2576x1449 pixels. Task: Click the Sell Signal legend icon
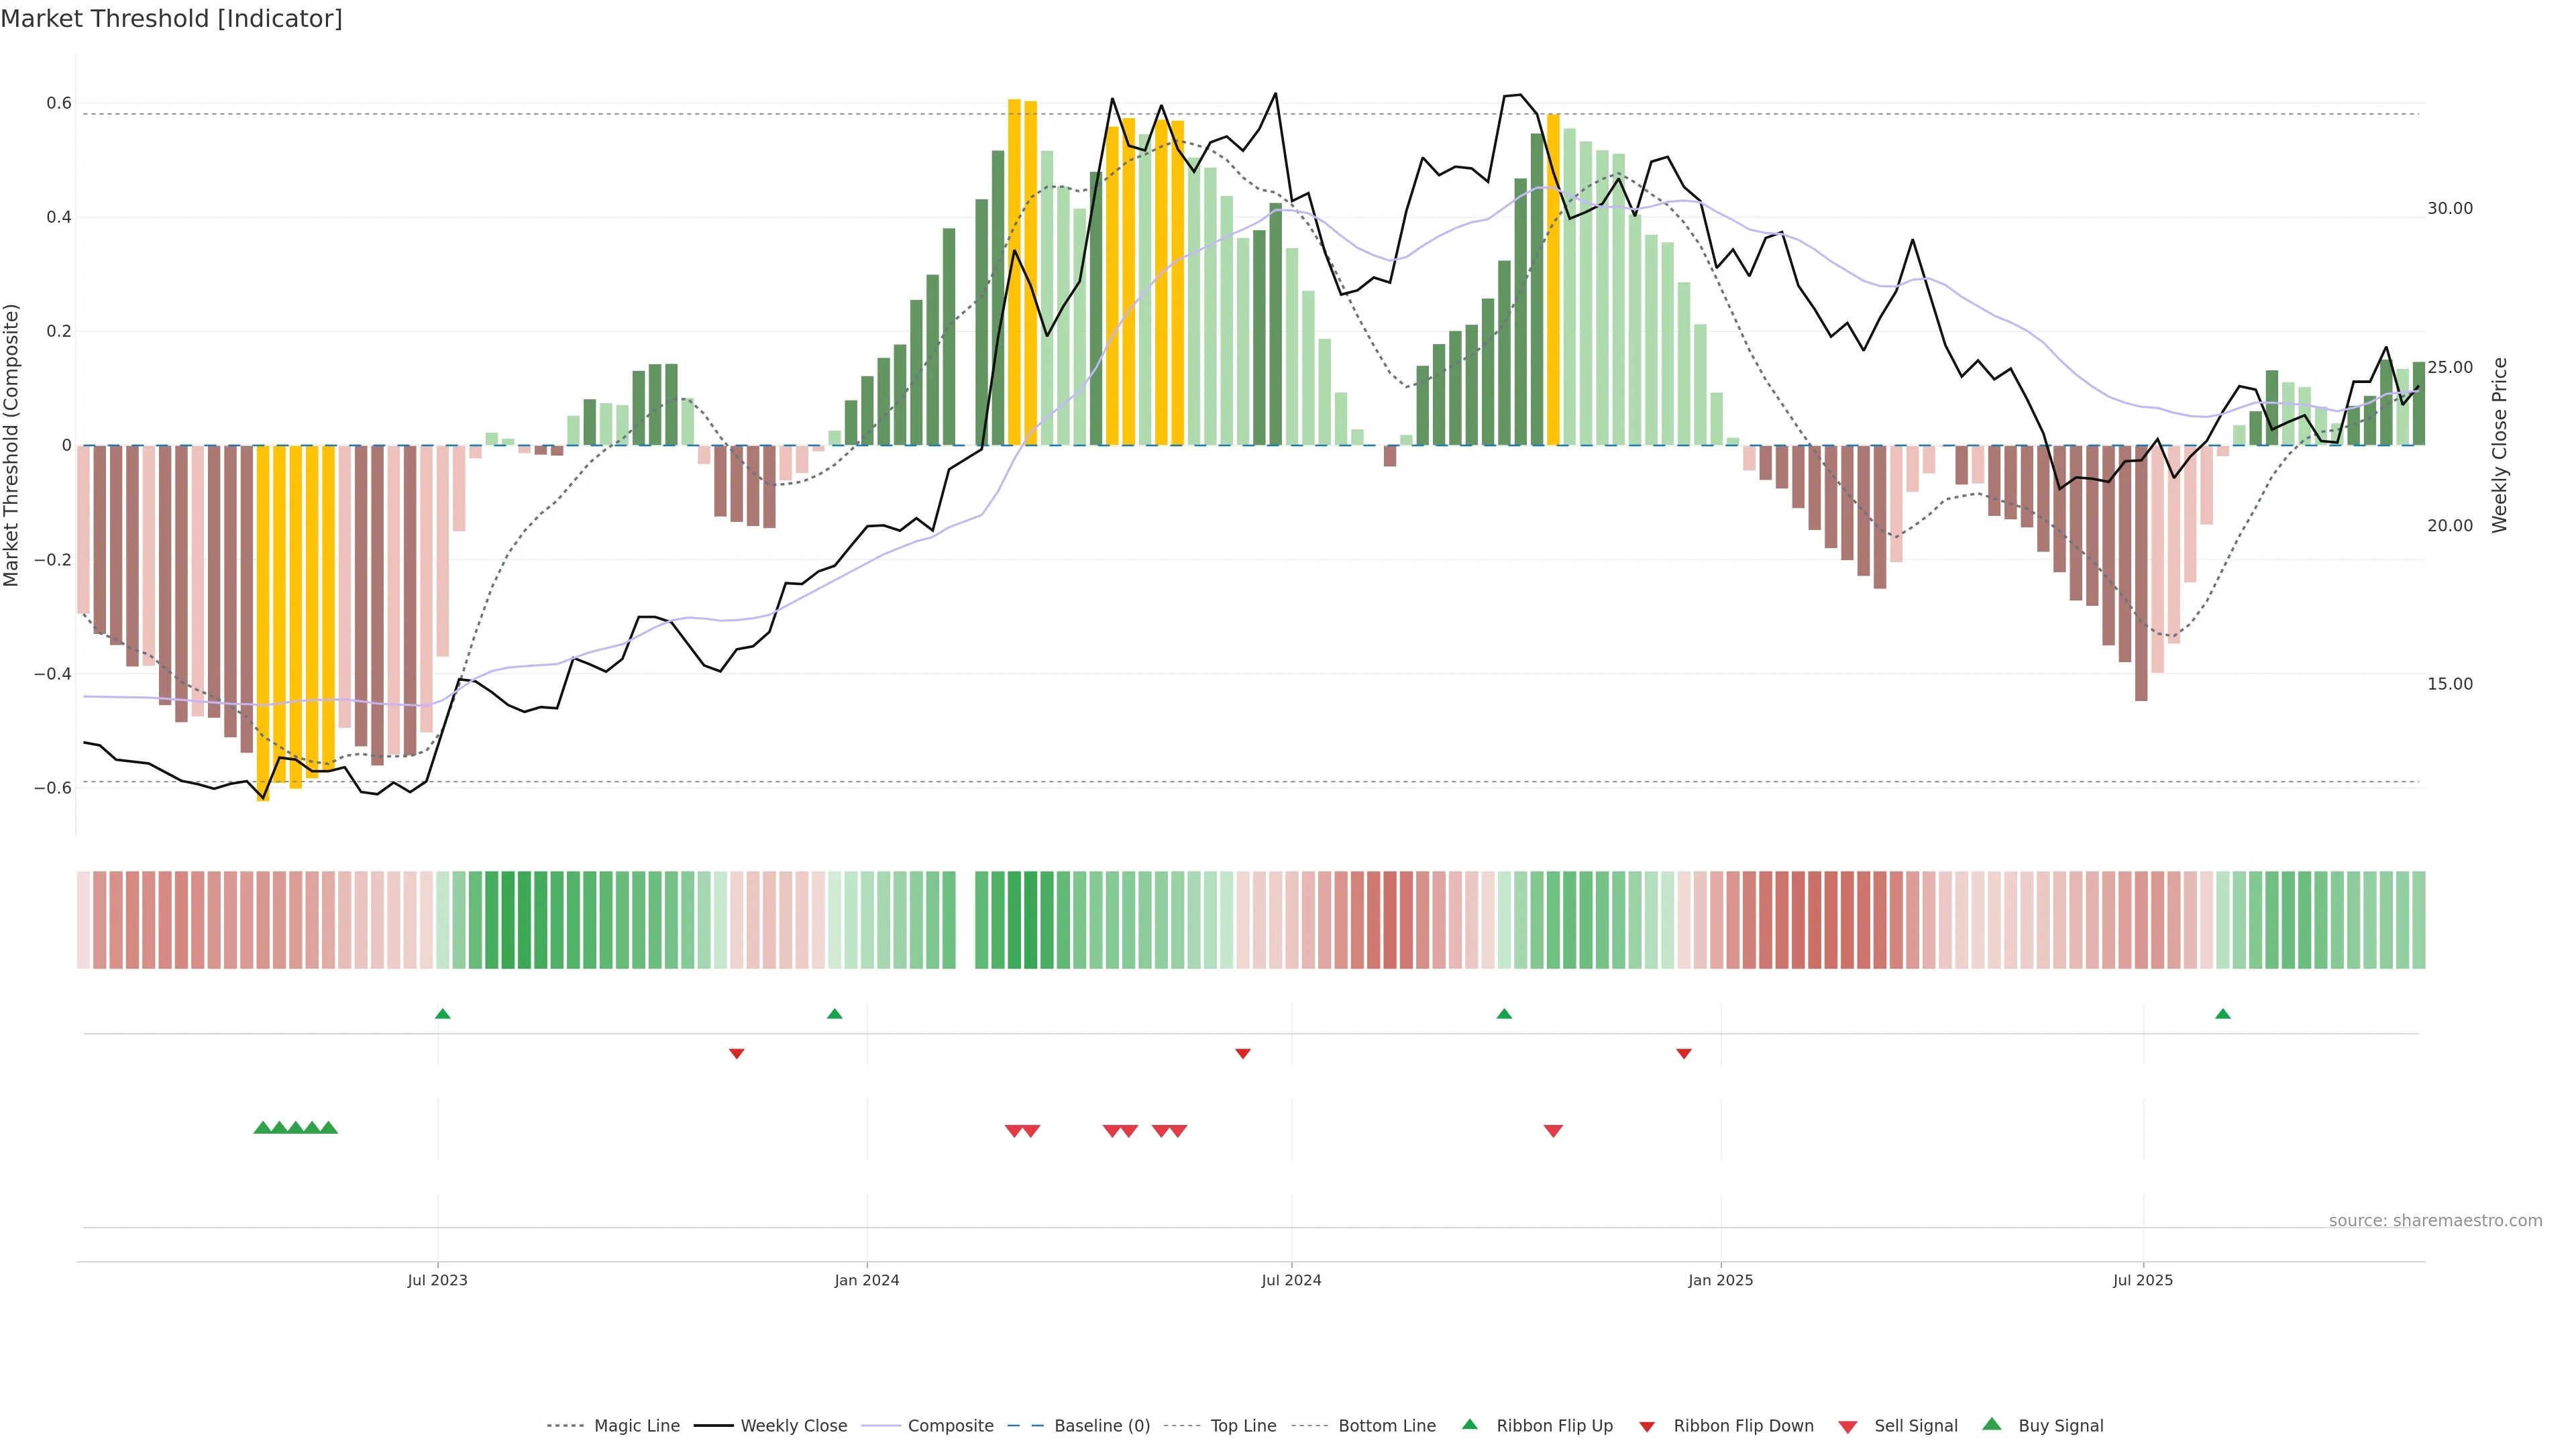click(1847, 1427)
